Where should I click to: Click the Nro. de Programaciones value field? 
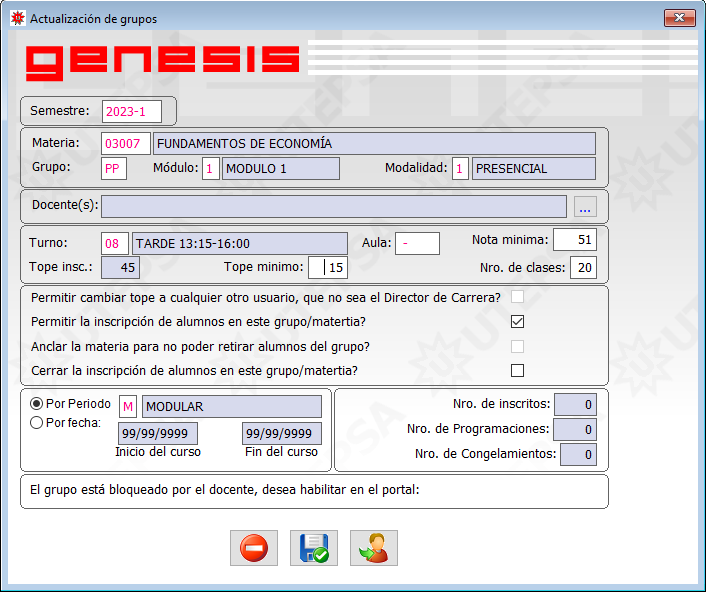click(x=575, y=429)
